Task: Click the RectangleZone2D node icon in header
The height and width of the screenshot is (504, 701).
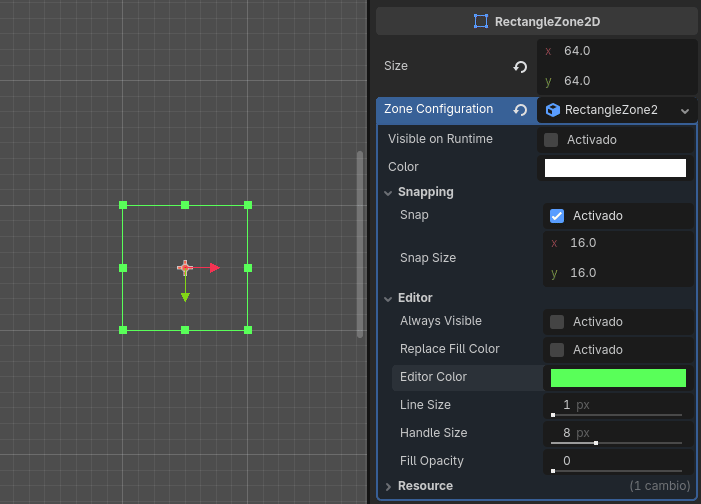Action: [x=481, y=21]
